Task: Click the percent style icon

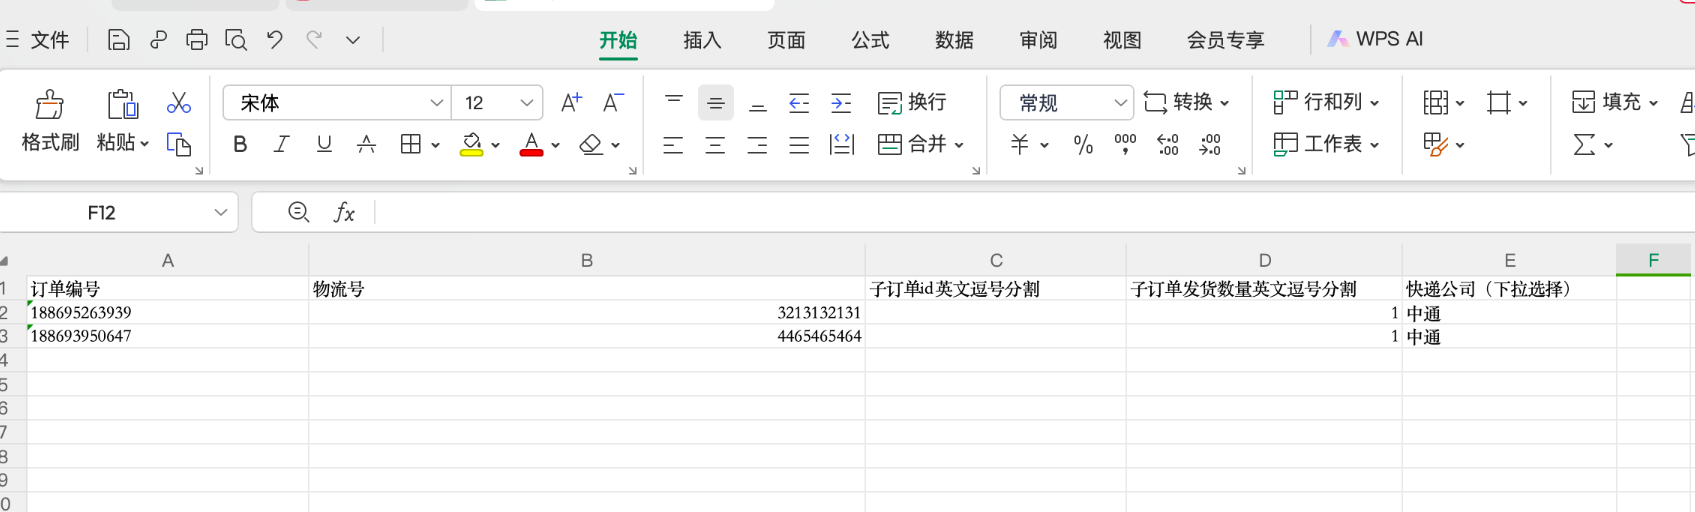Action: (x=1083, y=145)
